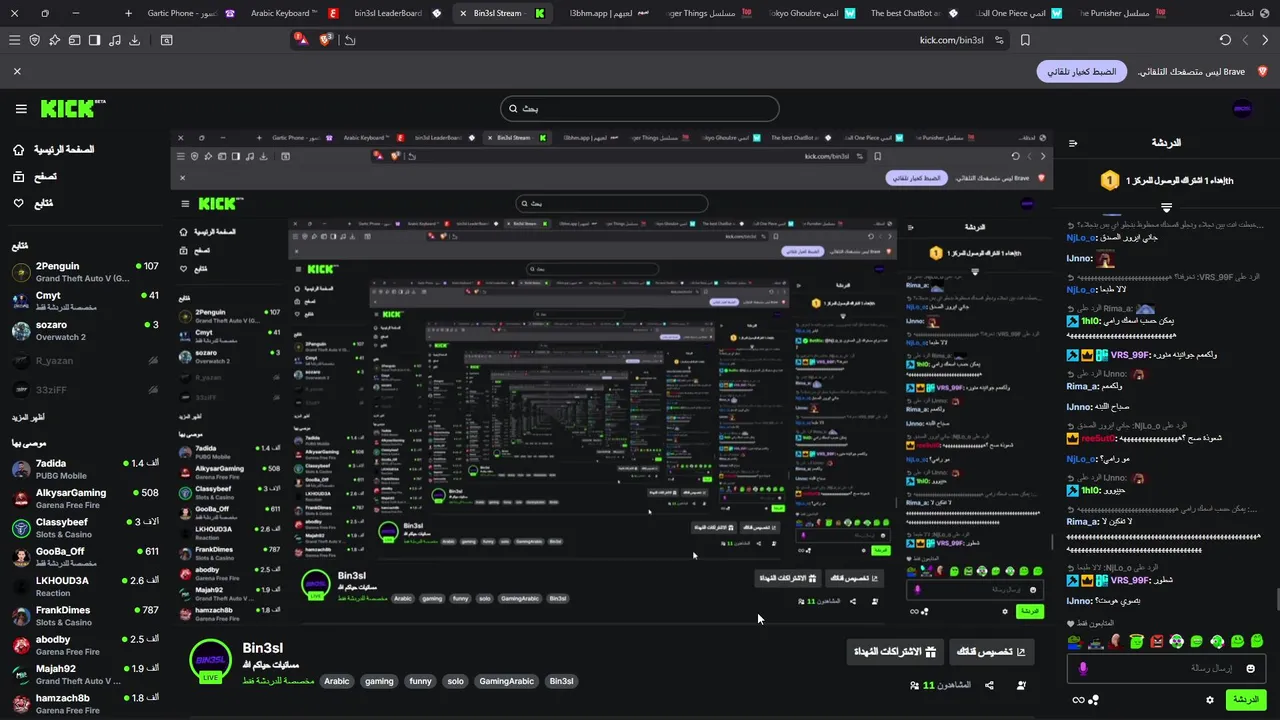Image resolution: width=1280 pixels, height=720 pixels.
Task: Click the funny tag under stream title
Action: tap(420, 681)
